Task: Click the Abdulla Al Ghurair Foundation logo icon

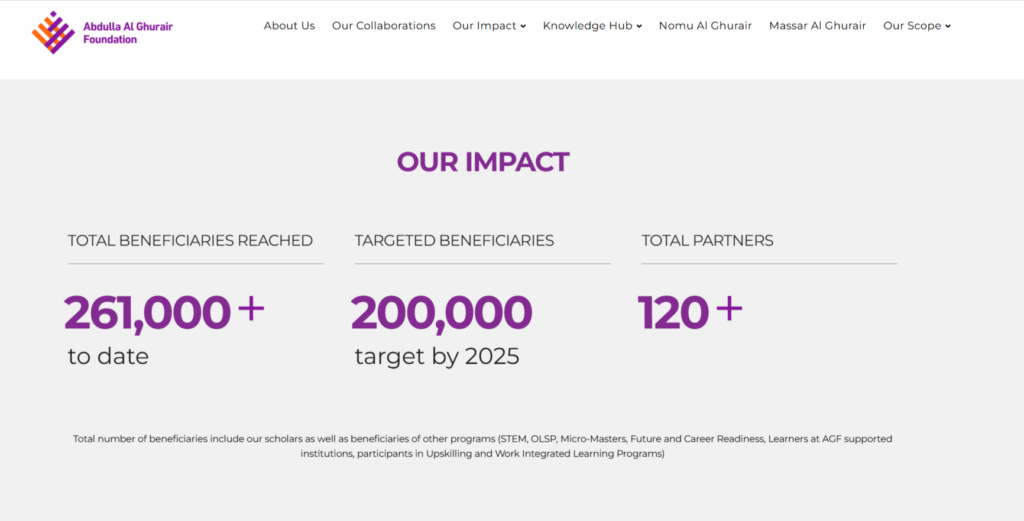Action: click(x=53, y=32)
